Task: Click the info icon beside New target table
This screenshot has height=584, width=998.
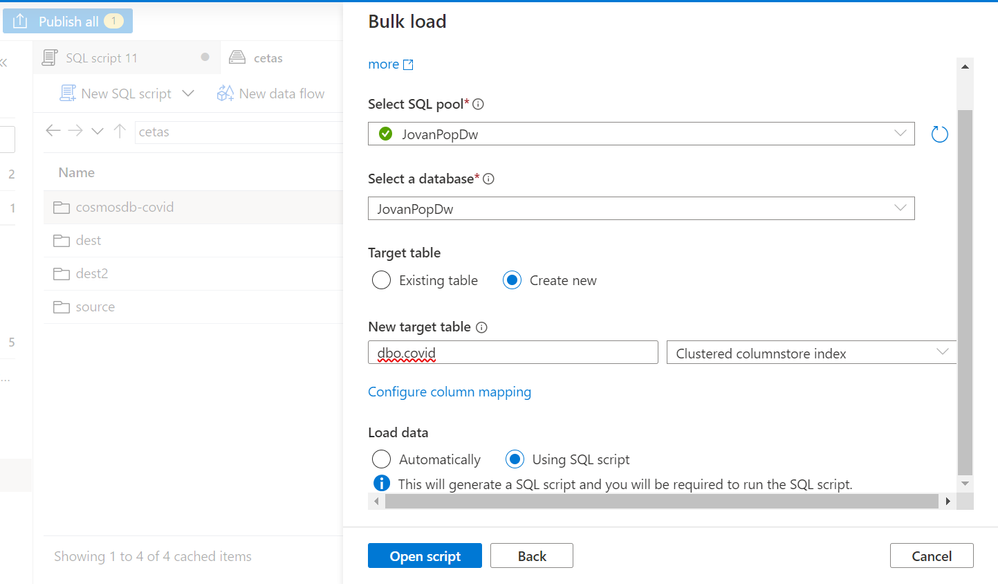Action: 482,328
